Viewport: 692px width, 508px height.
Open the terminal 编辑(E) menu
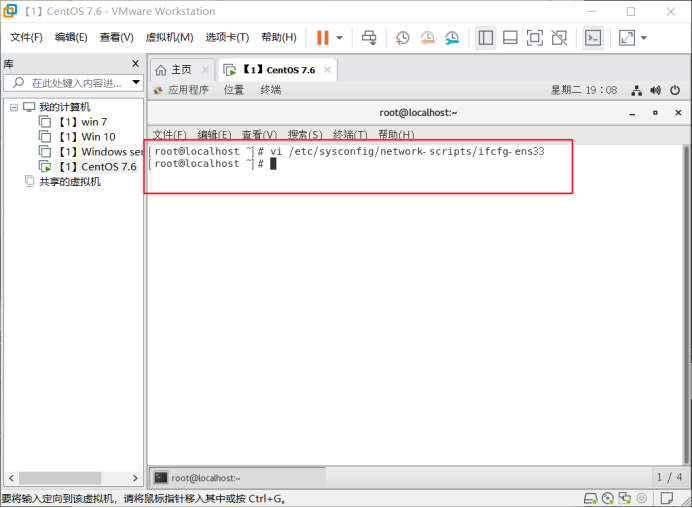pos(214,134)
